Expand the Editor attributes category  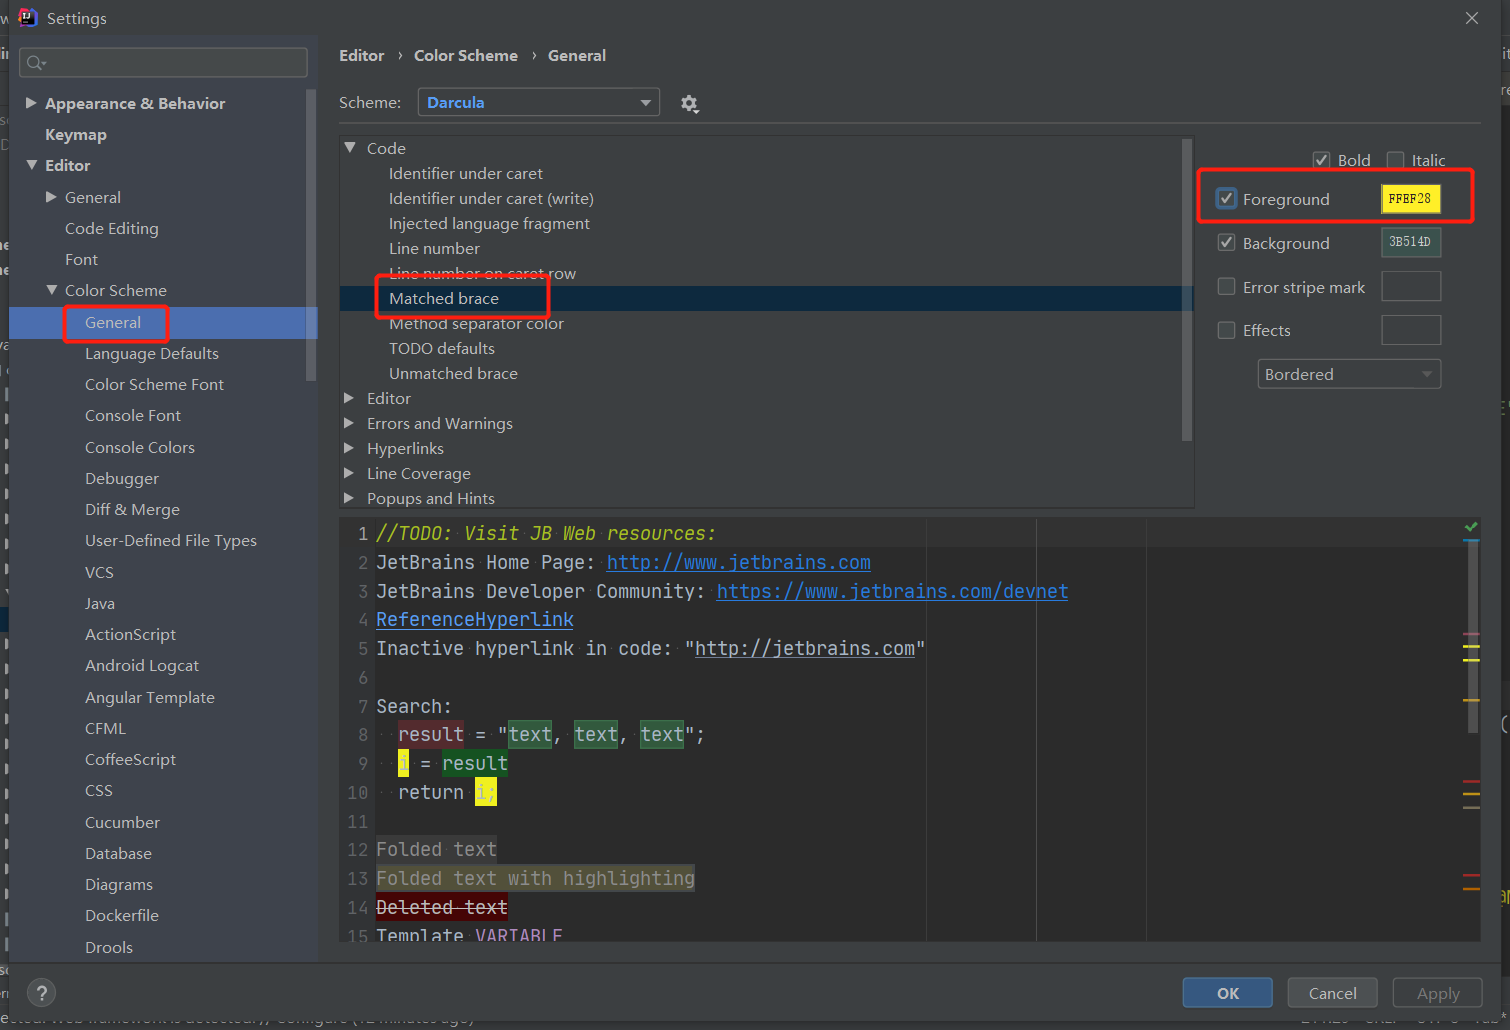pyautogui.click(x=350, y=398)
